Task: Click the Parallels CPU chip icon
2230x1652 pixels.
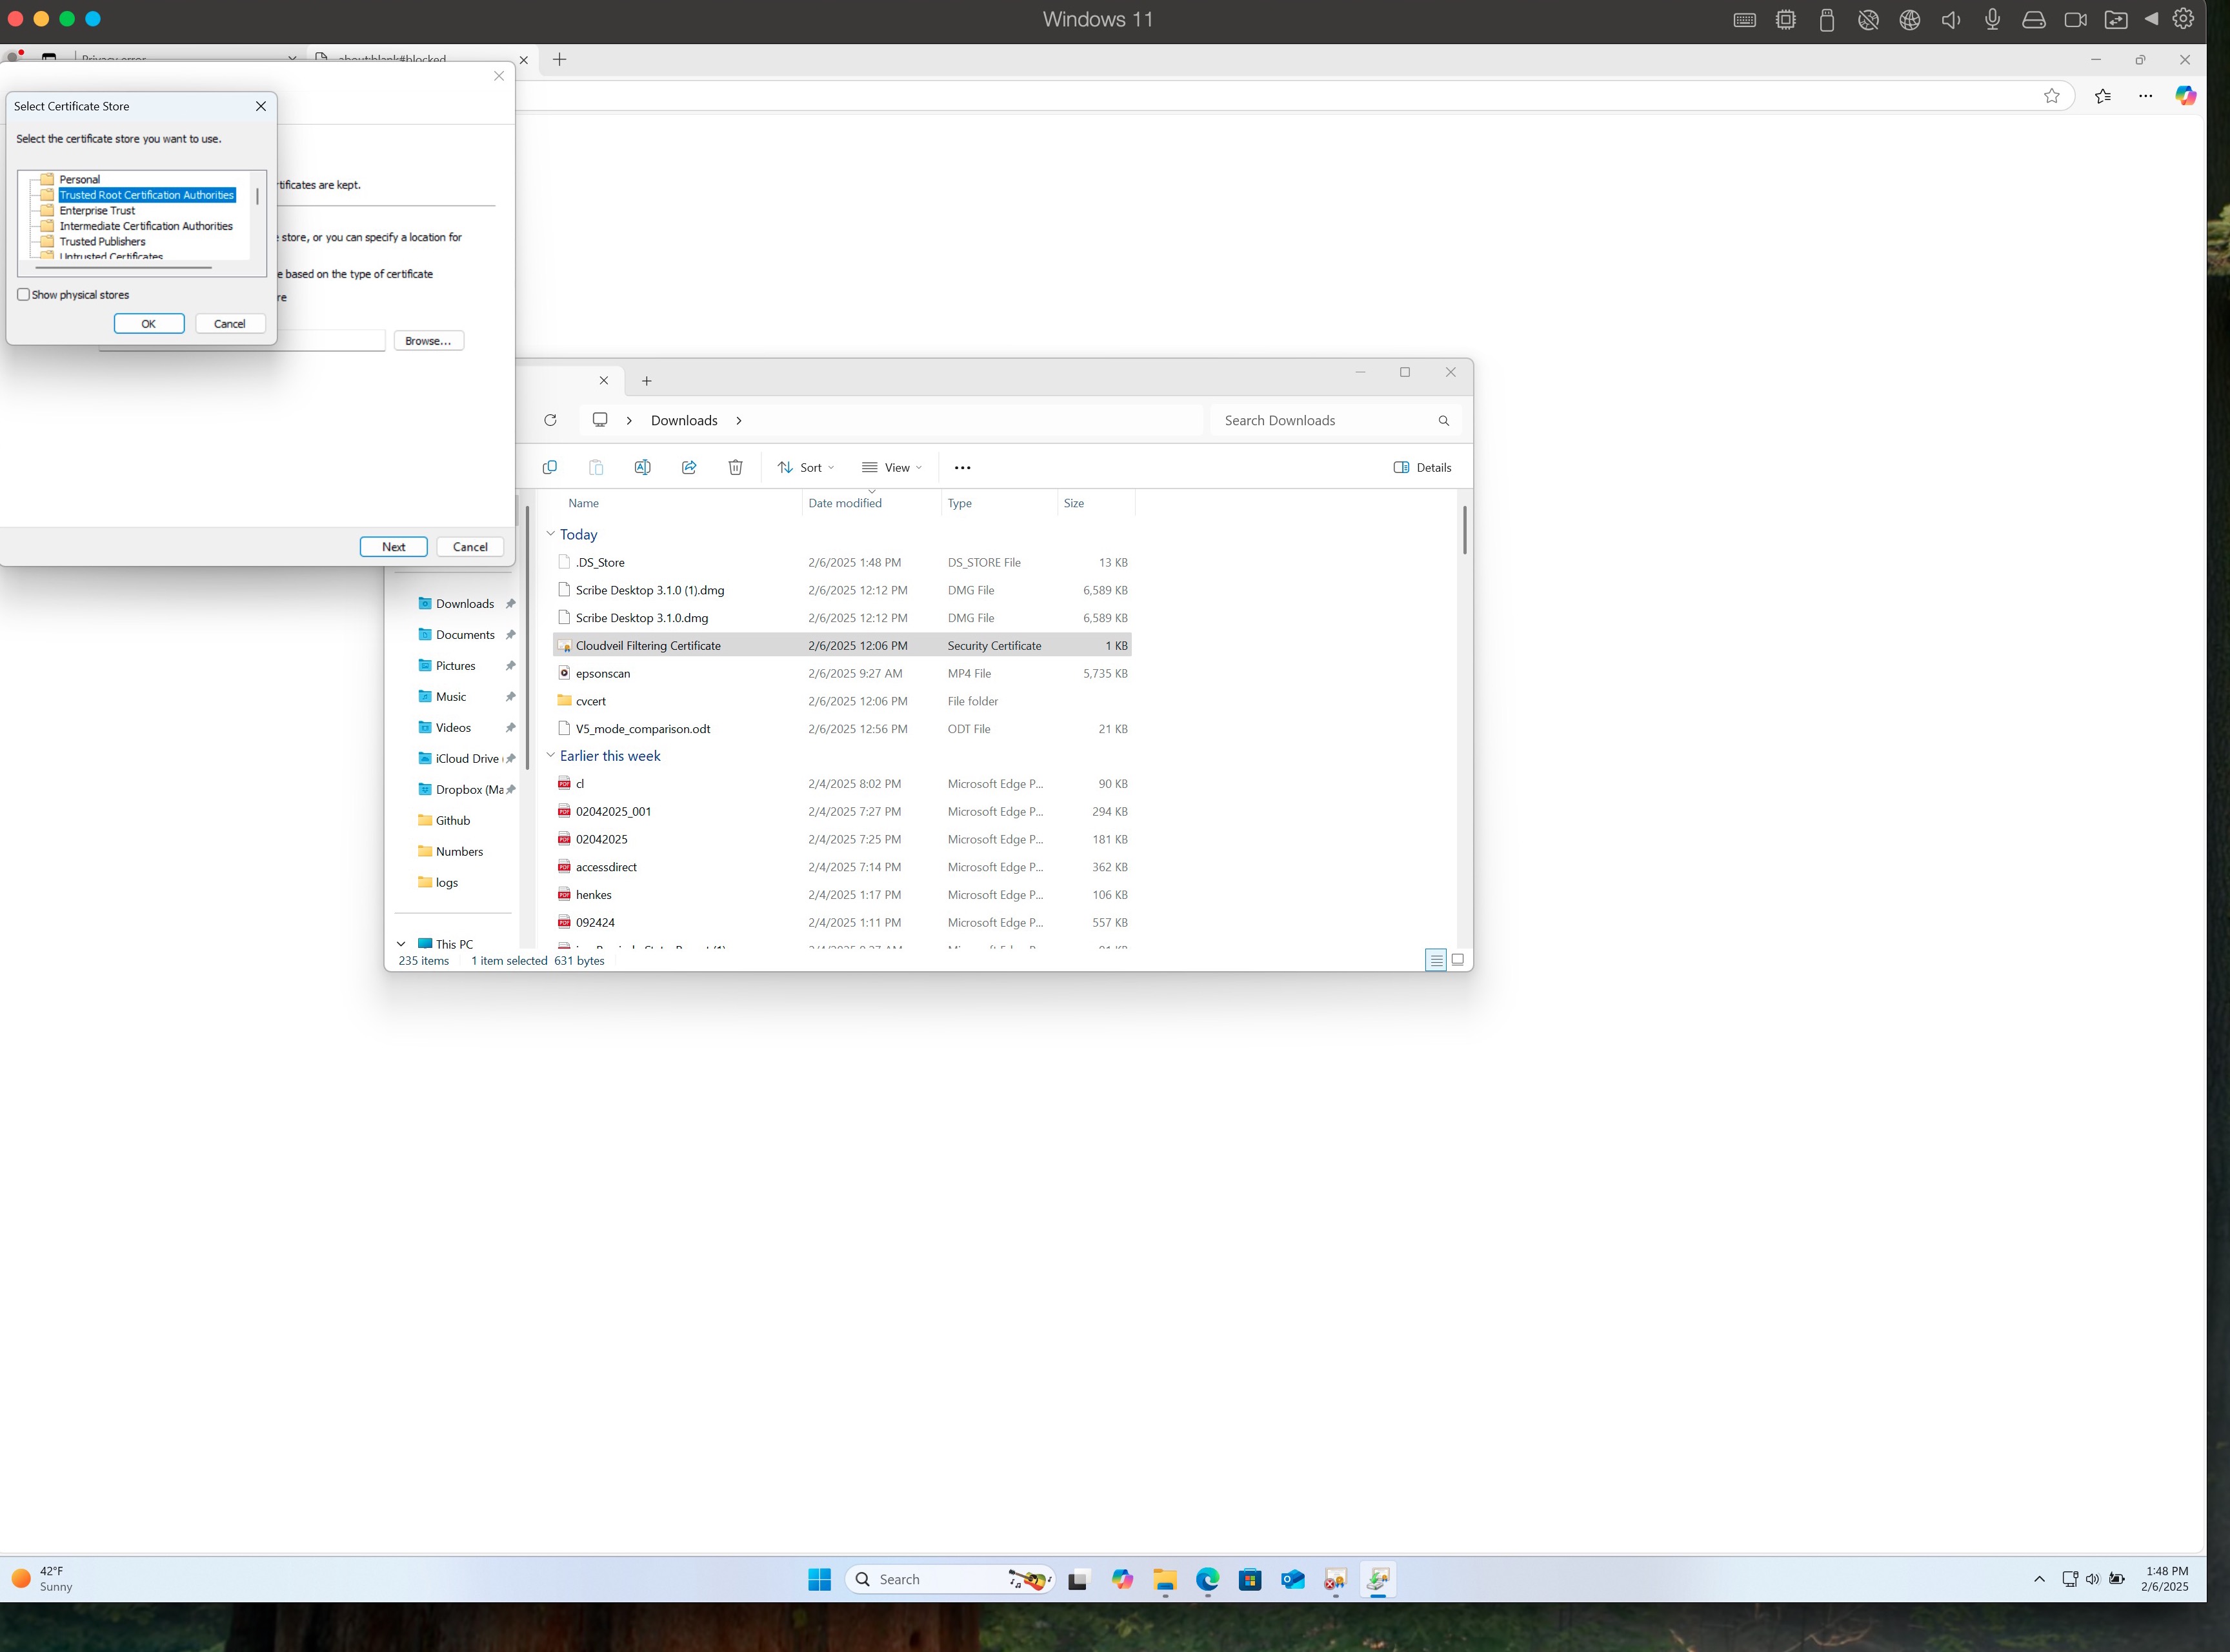Action: point(1785,20)
